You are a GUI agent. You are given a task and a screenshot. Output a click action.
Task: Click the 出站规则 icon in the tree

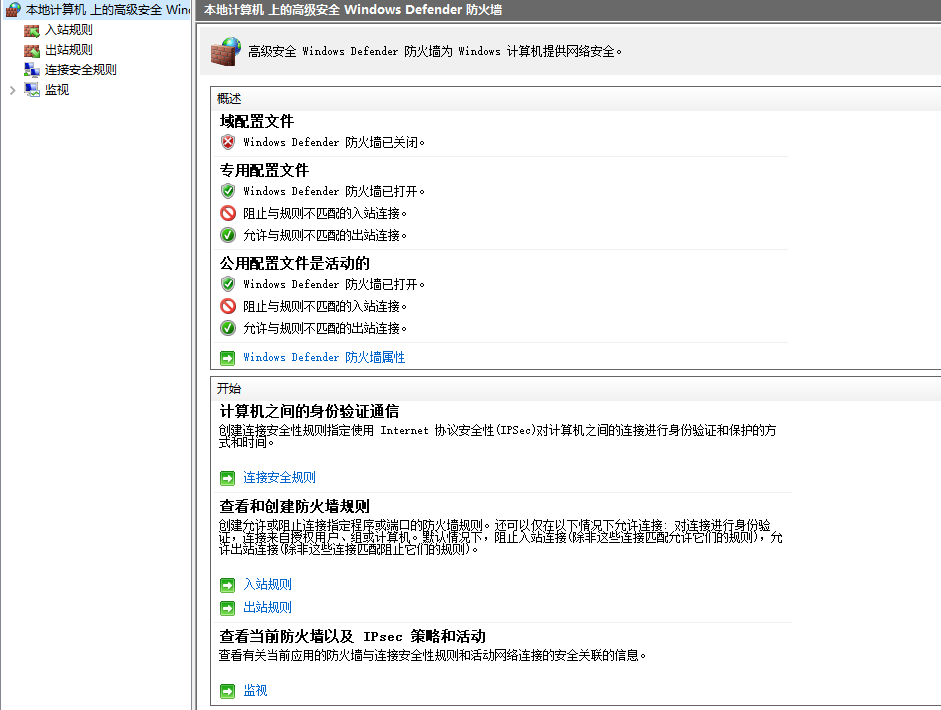tap(32, 50)
